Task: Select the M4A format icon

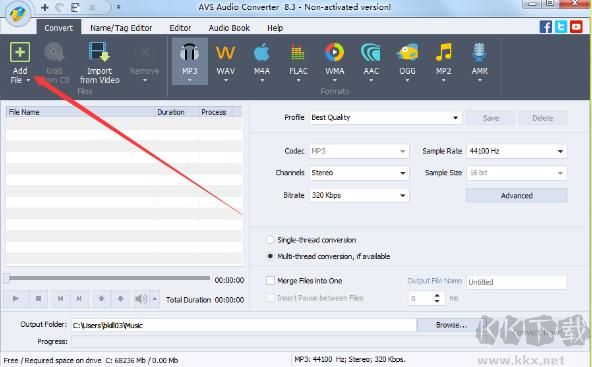Action: coord(262,52)
